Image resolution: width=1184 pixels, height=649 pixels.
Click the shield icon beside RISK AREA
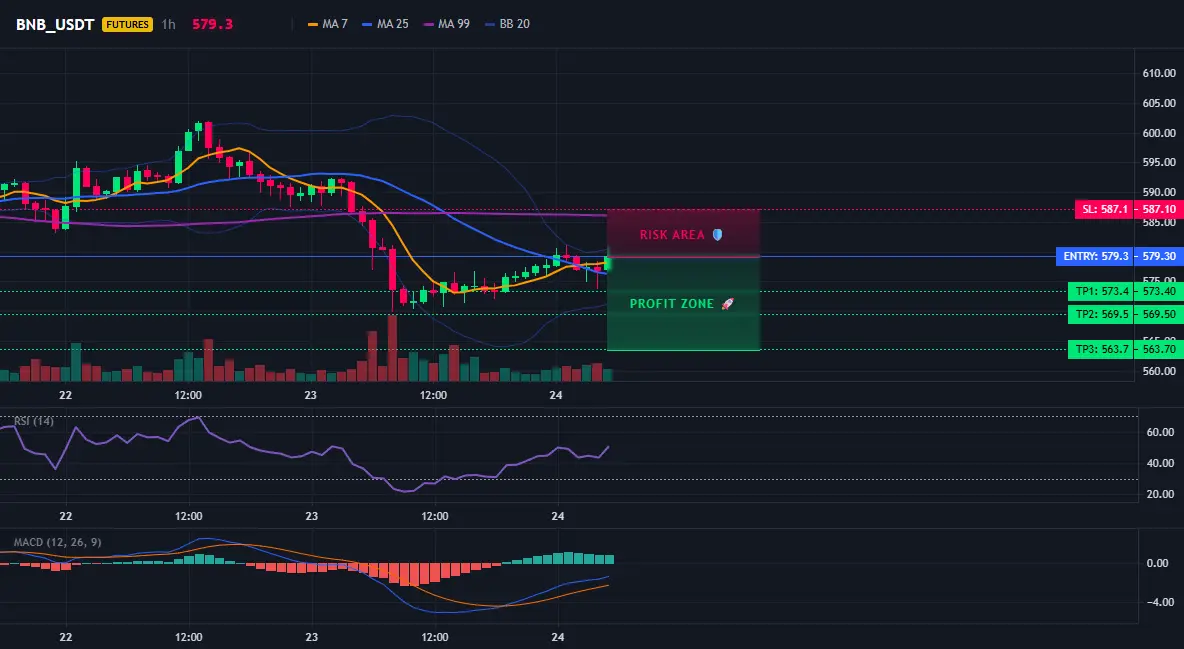click(x=717, y=235)
